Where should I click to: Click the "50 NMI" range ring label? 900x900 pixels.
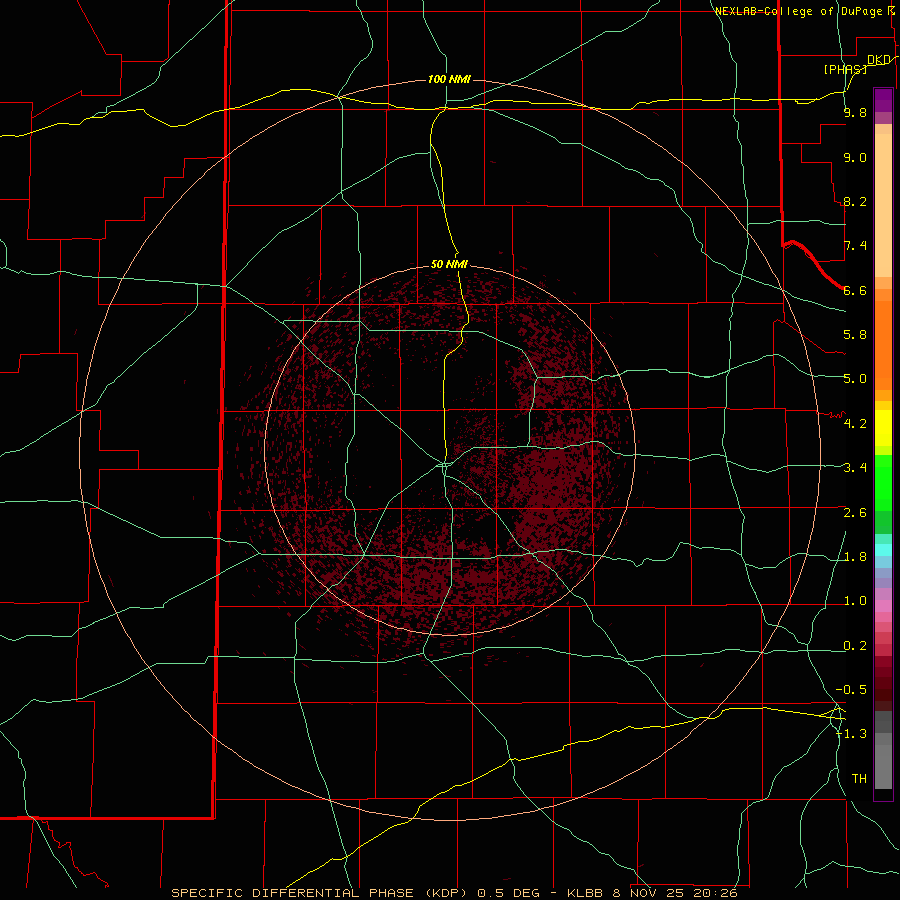coord(449,264)
